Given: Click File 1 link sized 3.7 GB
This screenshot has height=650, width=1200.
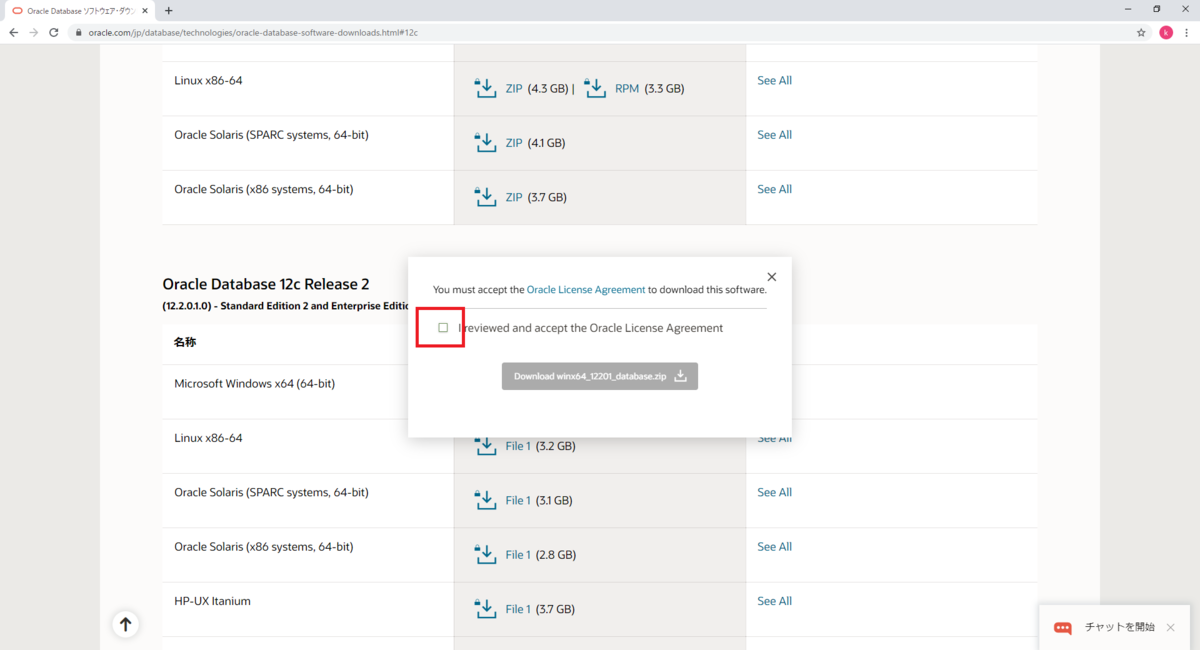Looking at the screenshot, I should pyautogui.click(x=518, y=609).
